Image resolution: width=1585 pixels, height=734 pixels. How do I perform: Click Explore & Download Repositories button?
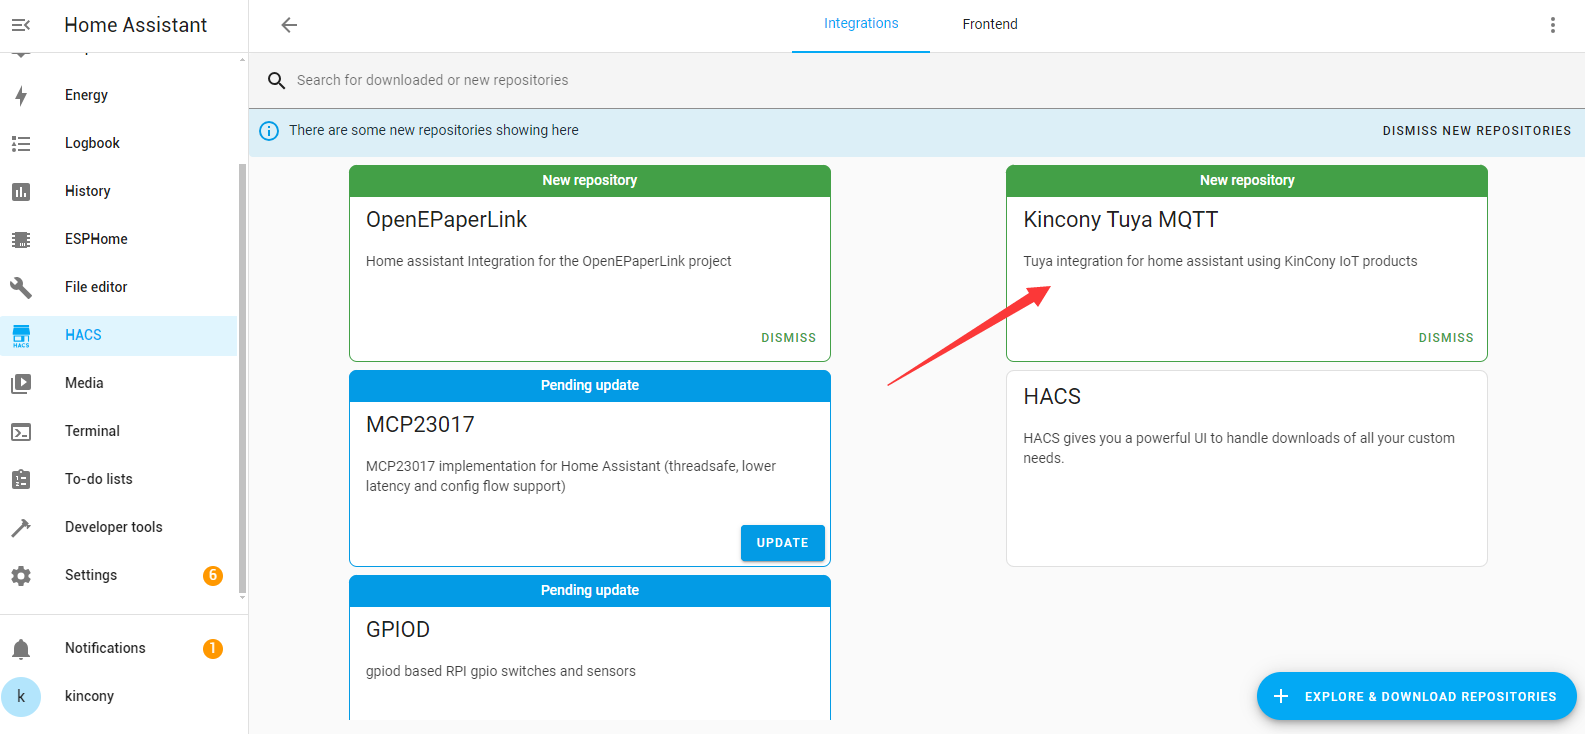coord(1416,696)
